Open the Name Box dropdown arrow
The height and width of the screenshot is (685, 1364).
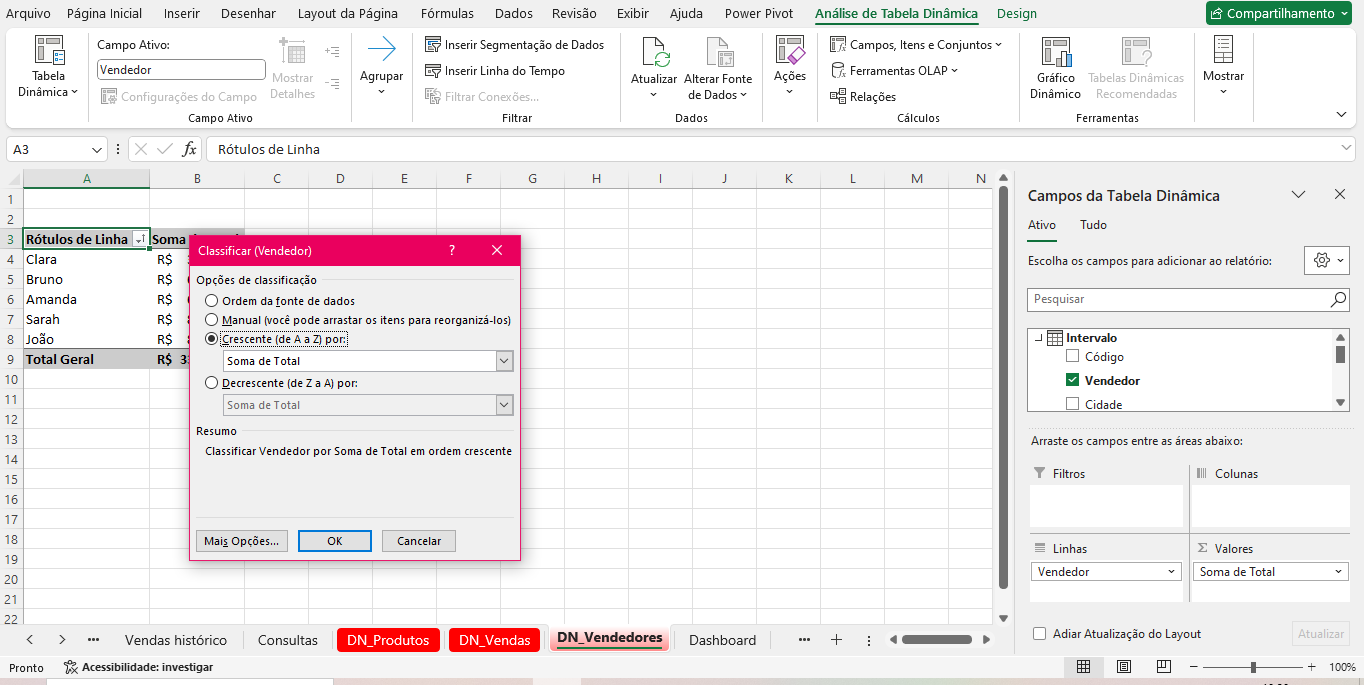(x=97, y=149)
